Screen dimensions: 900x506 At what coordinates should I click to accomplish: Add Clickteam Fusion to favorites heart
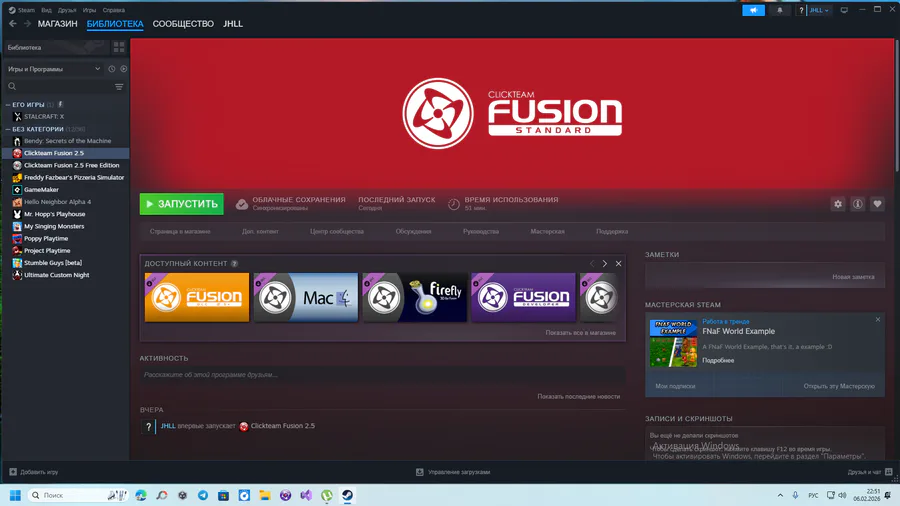point(877,204)
